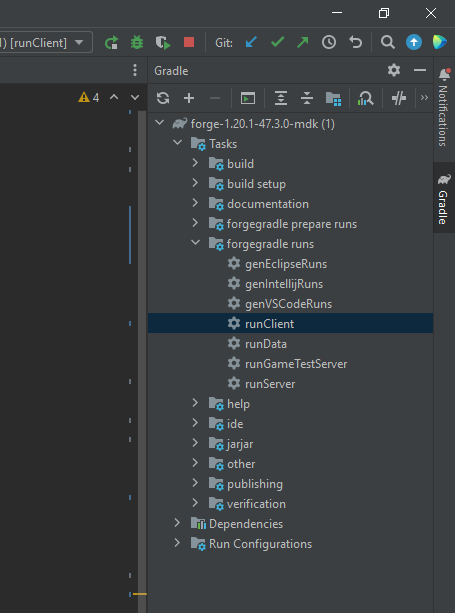Select the folder with blue grid toolbar icon
Image resolution: width=455 pixels, height=613 pixels.
click(x=333, y=98)
